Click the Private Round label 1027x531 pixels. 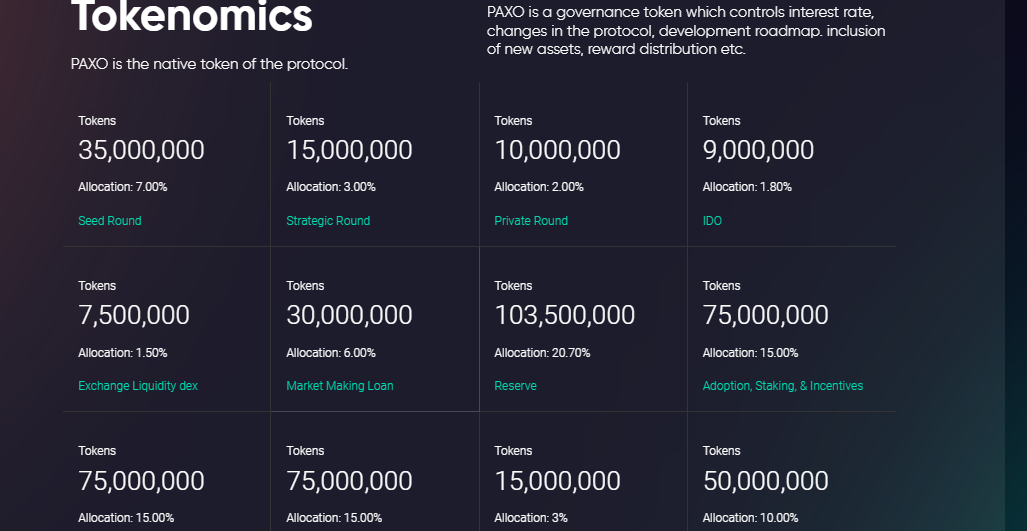point(531,221)
